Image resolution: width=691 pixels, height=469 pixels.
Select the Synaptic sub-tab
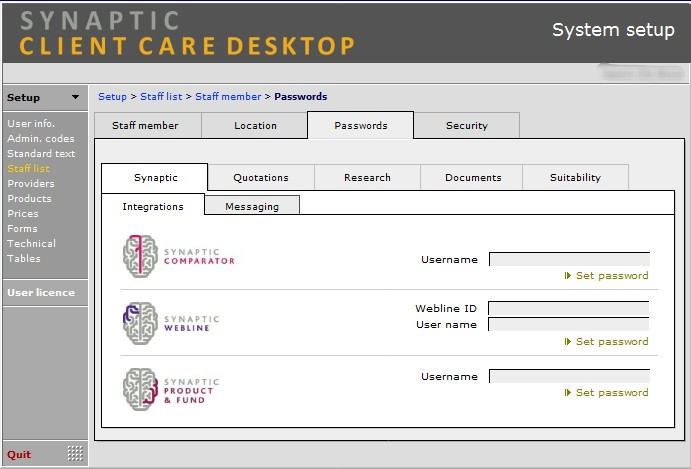(x=156, y=178)
